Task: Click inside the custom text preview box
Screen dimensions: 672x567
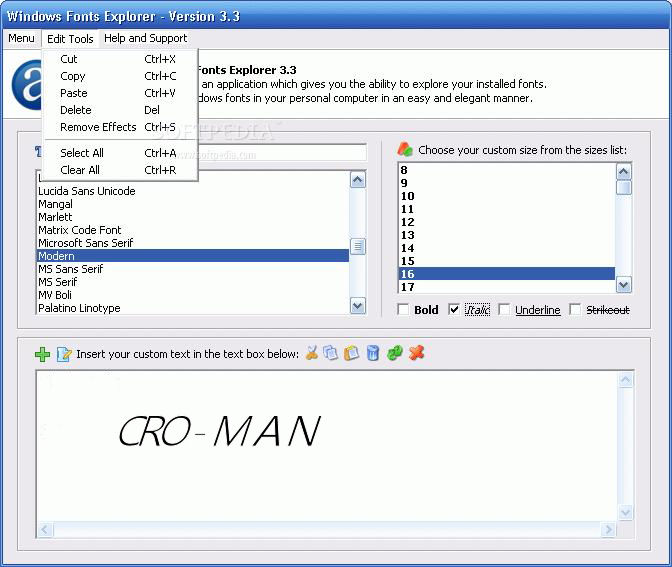Action: point(327,446)
